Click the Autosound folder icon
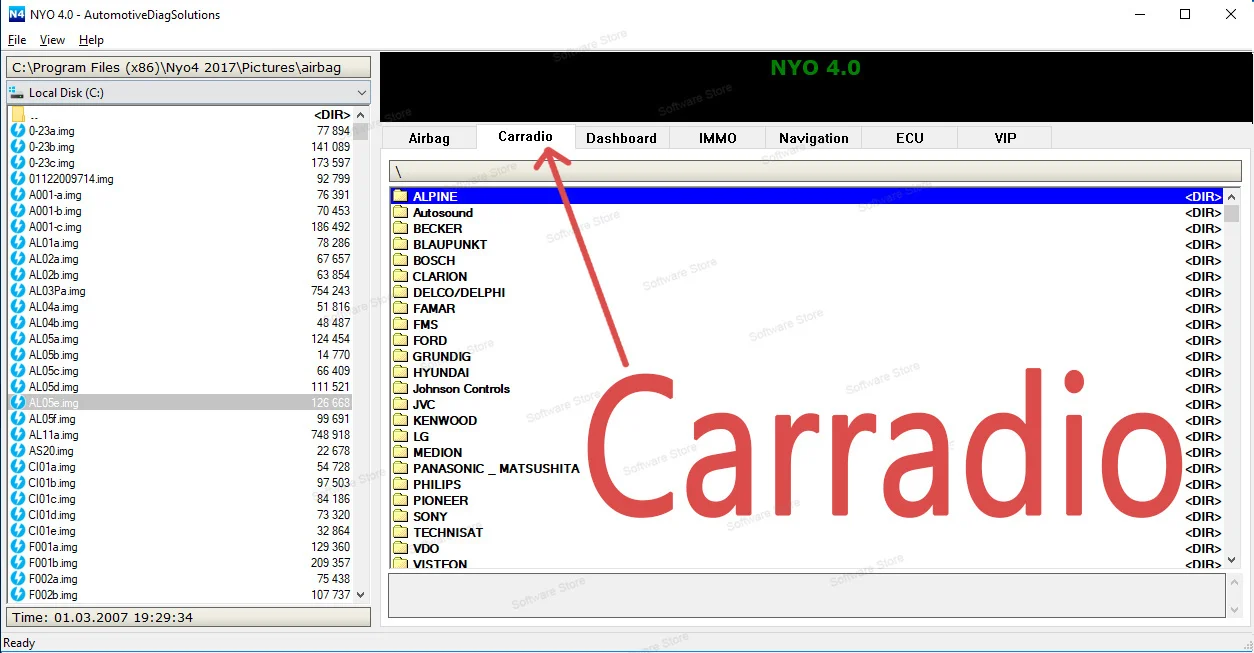 [400, 213]
